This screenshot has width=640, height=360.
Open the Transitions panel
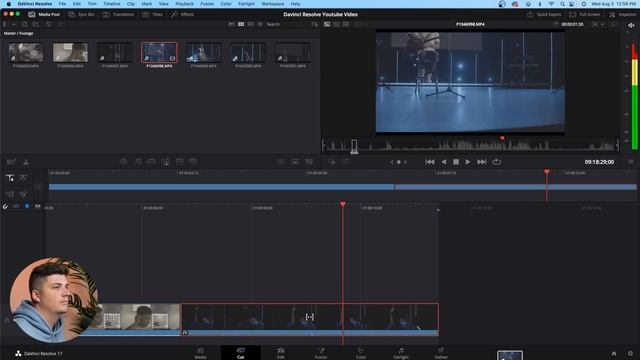(x=118, y=14)
